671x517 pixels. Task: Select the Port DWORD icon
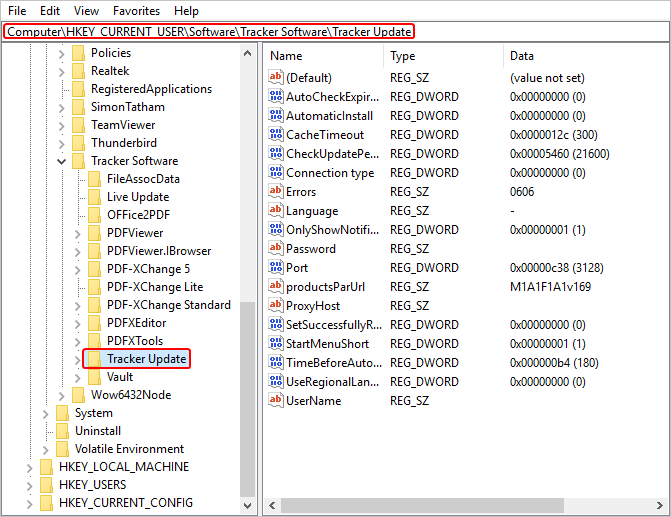point(276,267)
